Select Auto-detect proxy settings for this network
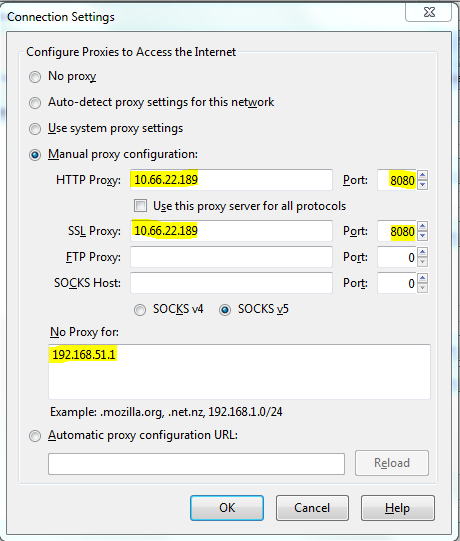Screen dimensions: 460x541 pyautogui.click(x=35, y=102)
